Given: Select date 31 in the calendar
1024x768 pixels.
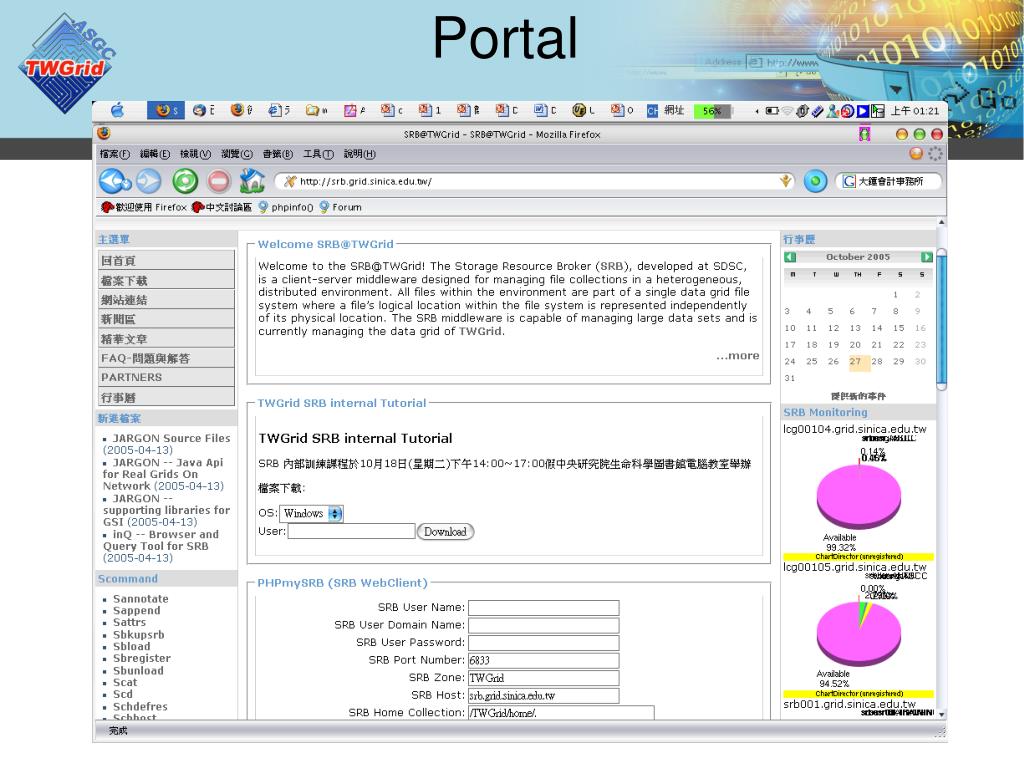Looking at the screenshot, I should pos(790,378).
